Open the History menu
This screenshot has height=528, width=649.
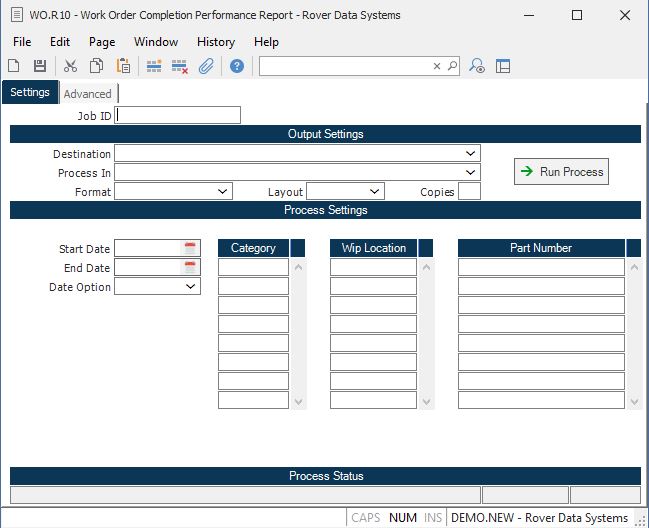[x=215, y=42]
